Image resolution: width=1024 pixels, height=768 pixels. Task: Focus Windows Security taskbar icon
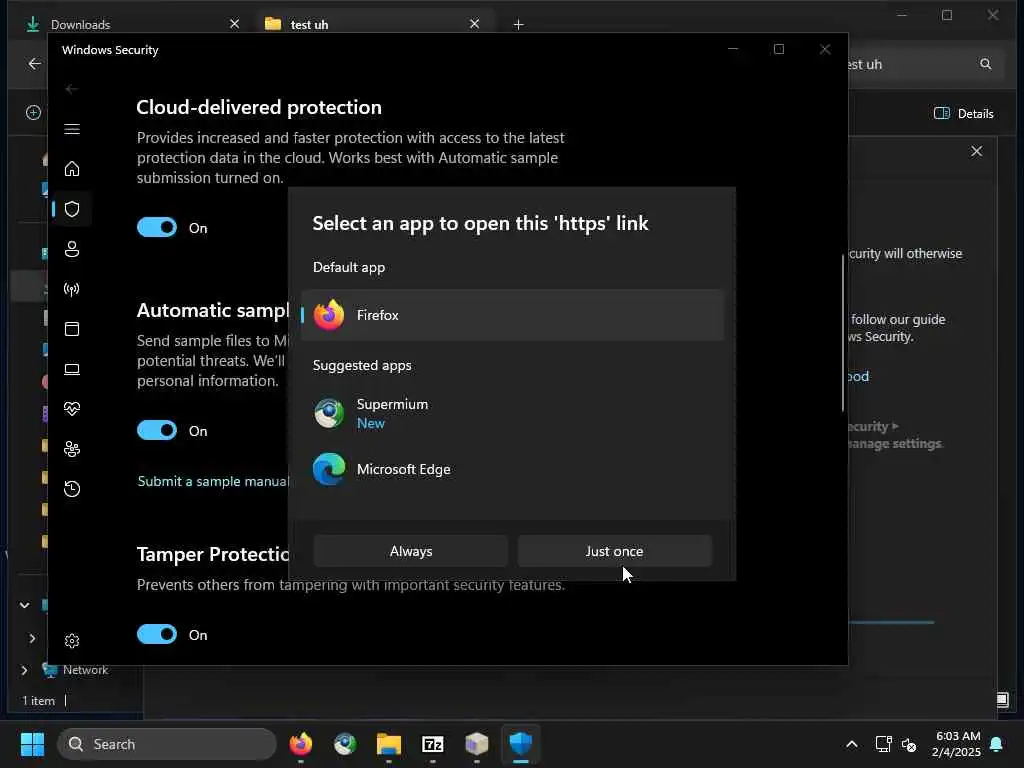tap(520, 744)
